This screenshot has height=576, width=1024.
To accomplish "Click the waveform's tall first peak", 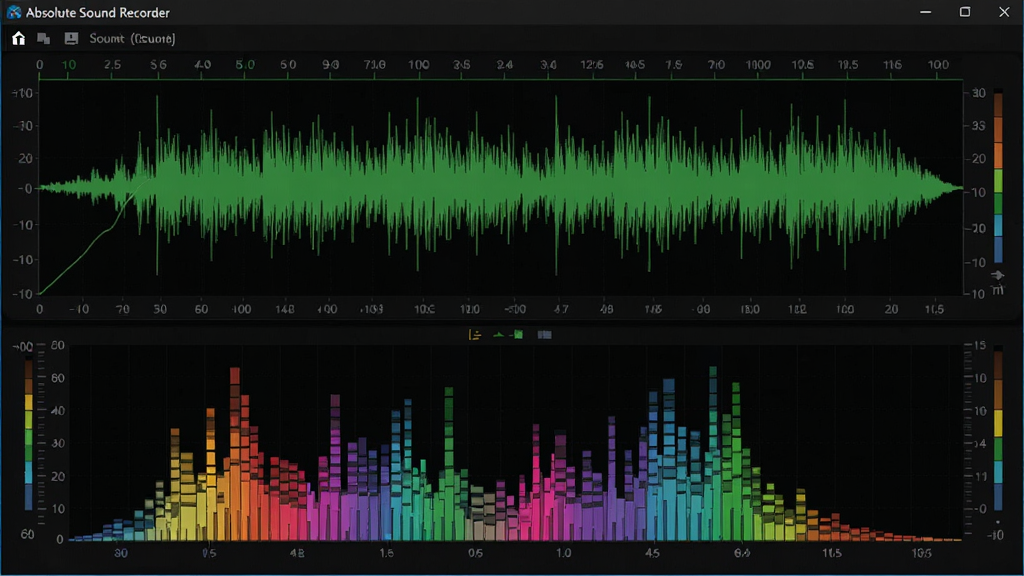I will (x=157, y=186).
